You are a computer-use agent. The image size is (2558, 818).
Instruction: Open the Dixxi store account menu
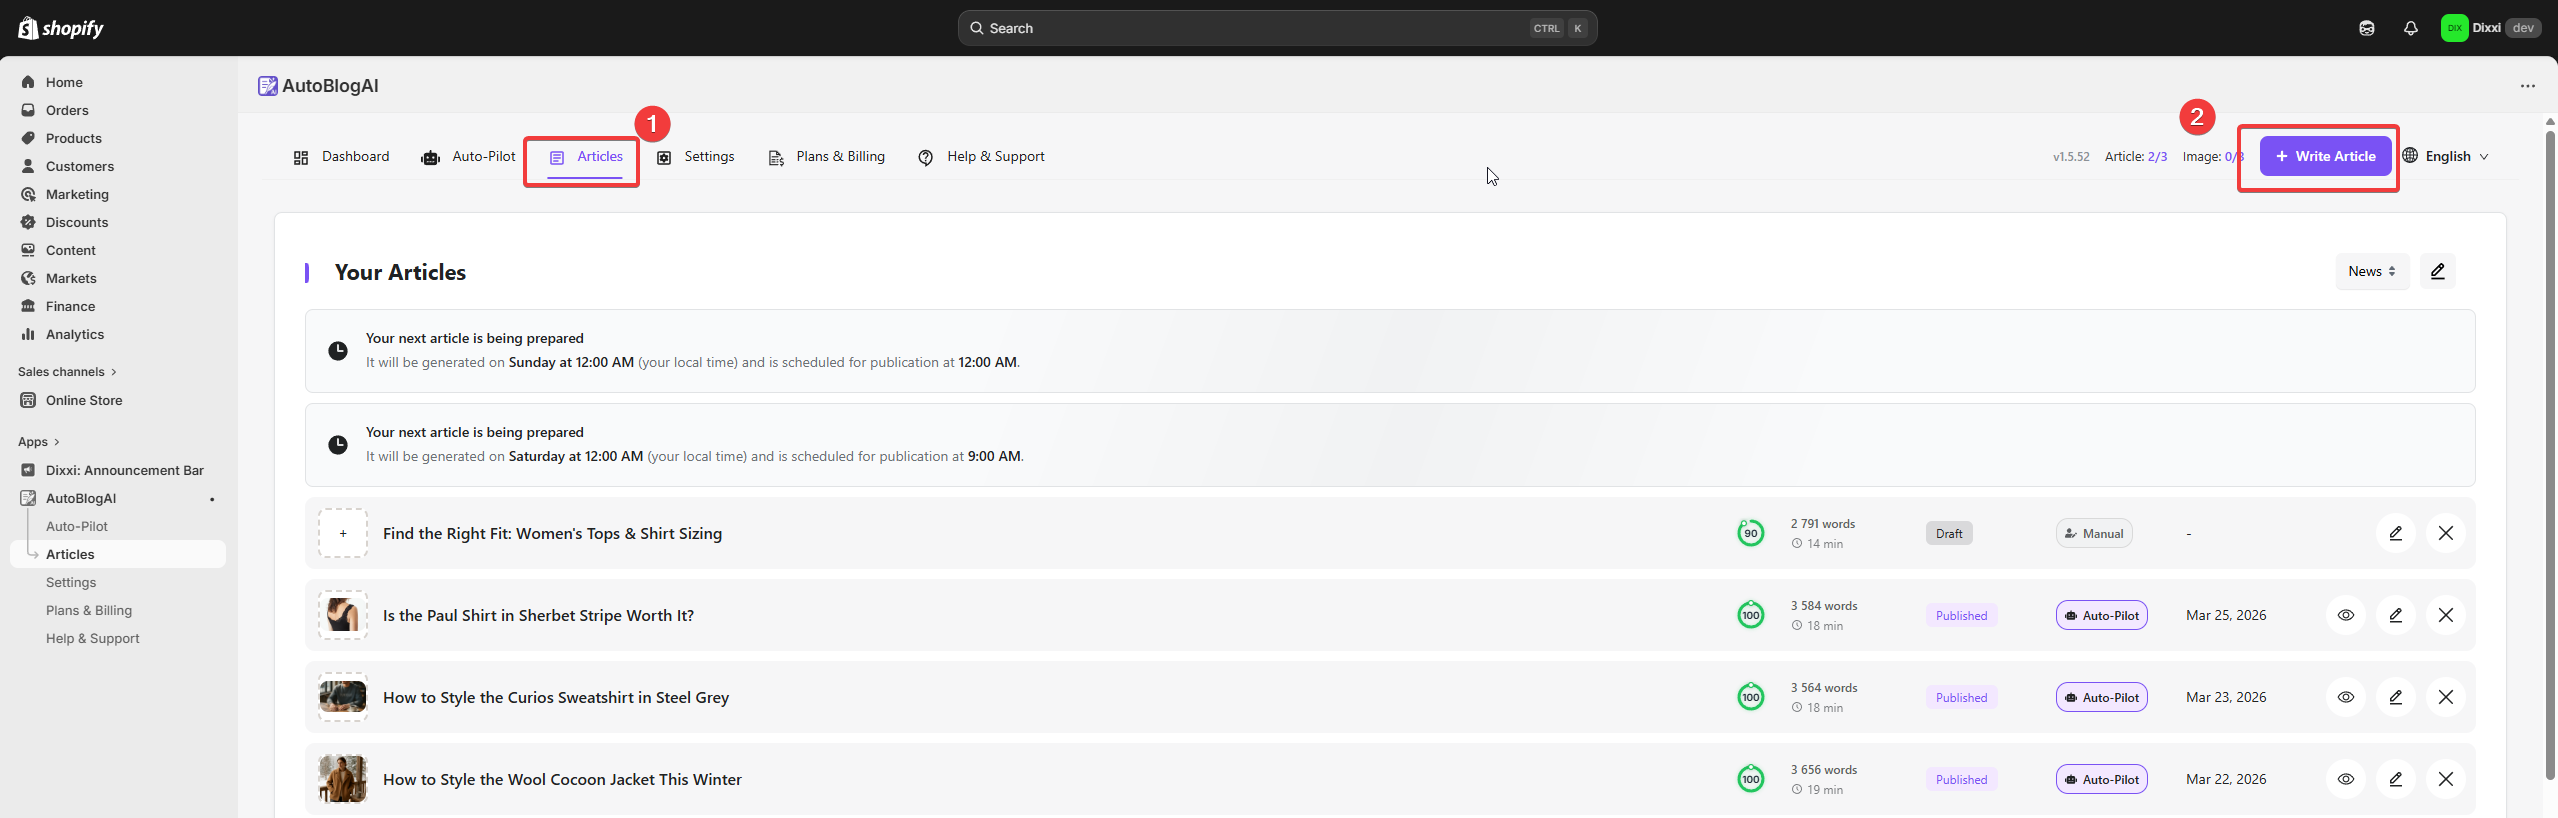(x=2490, y=28)
